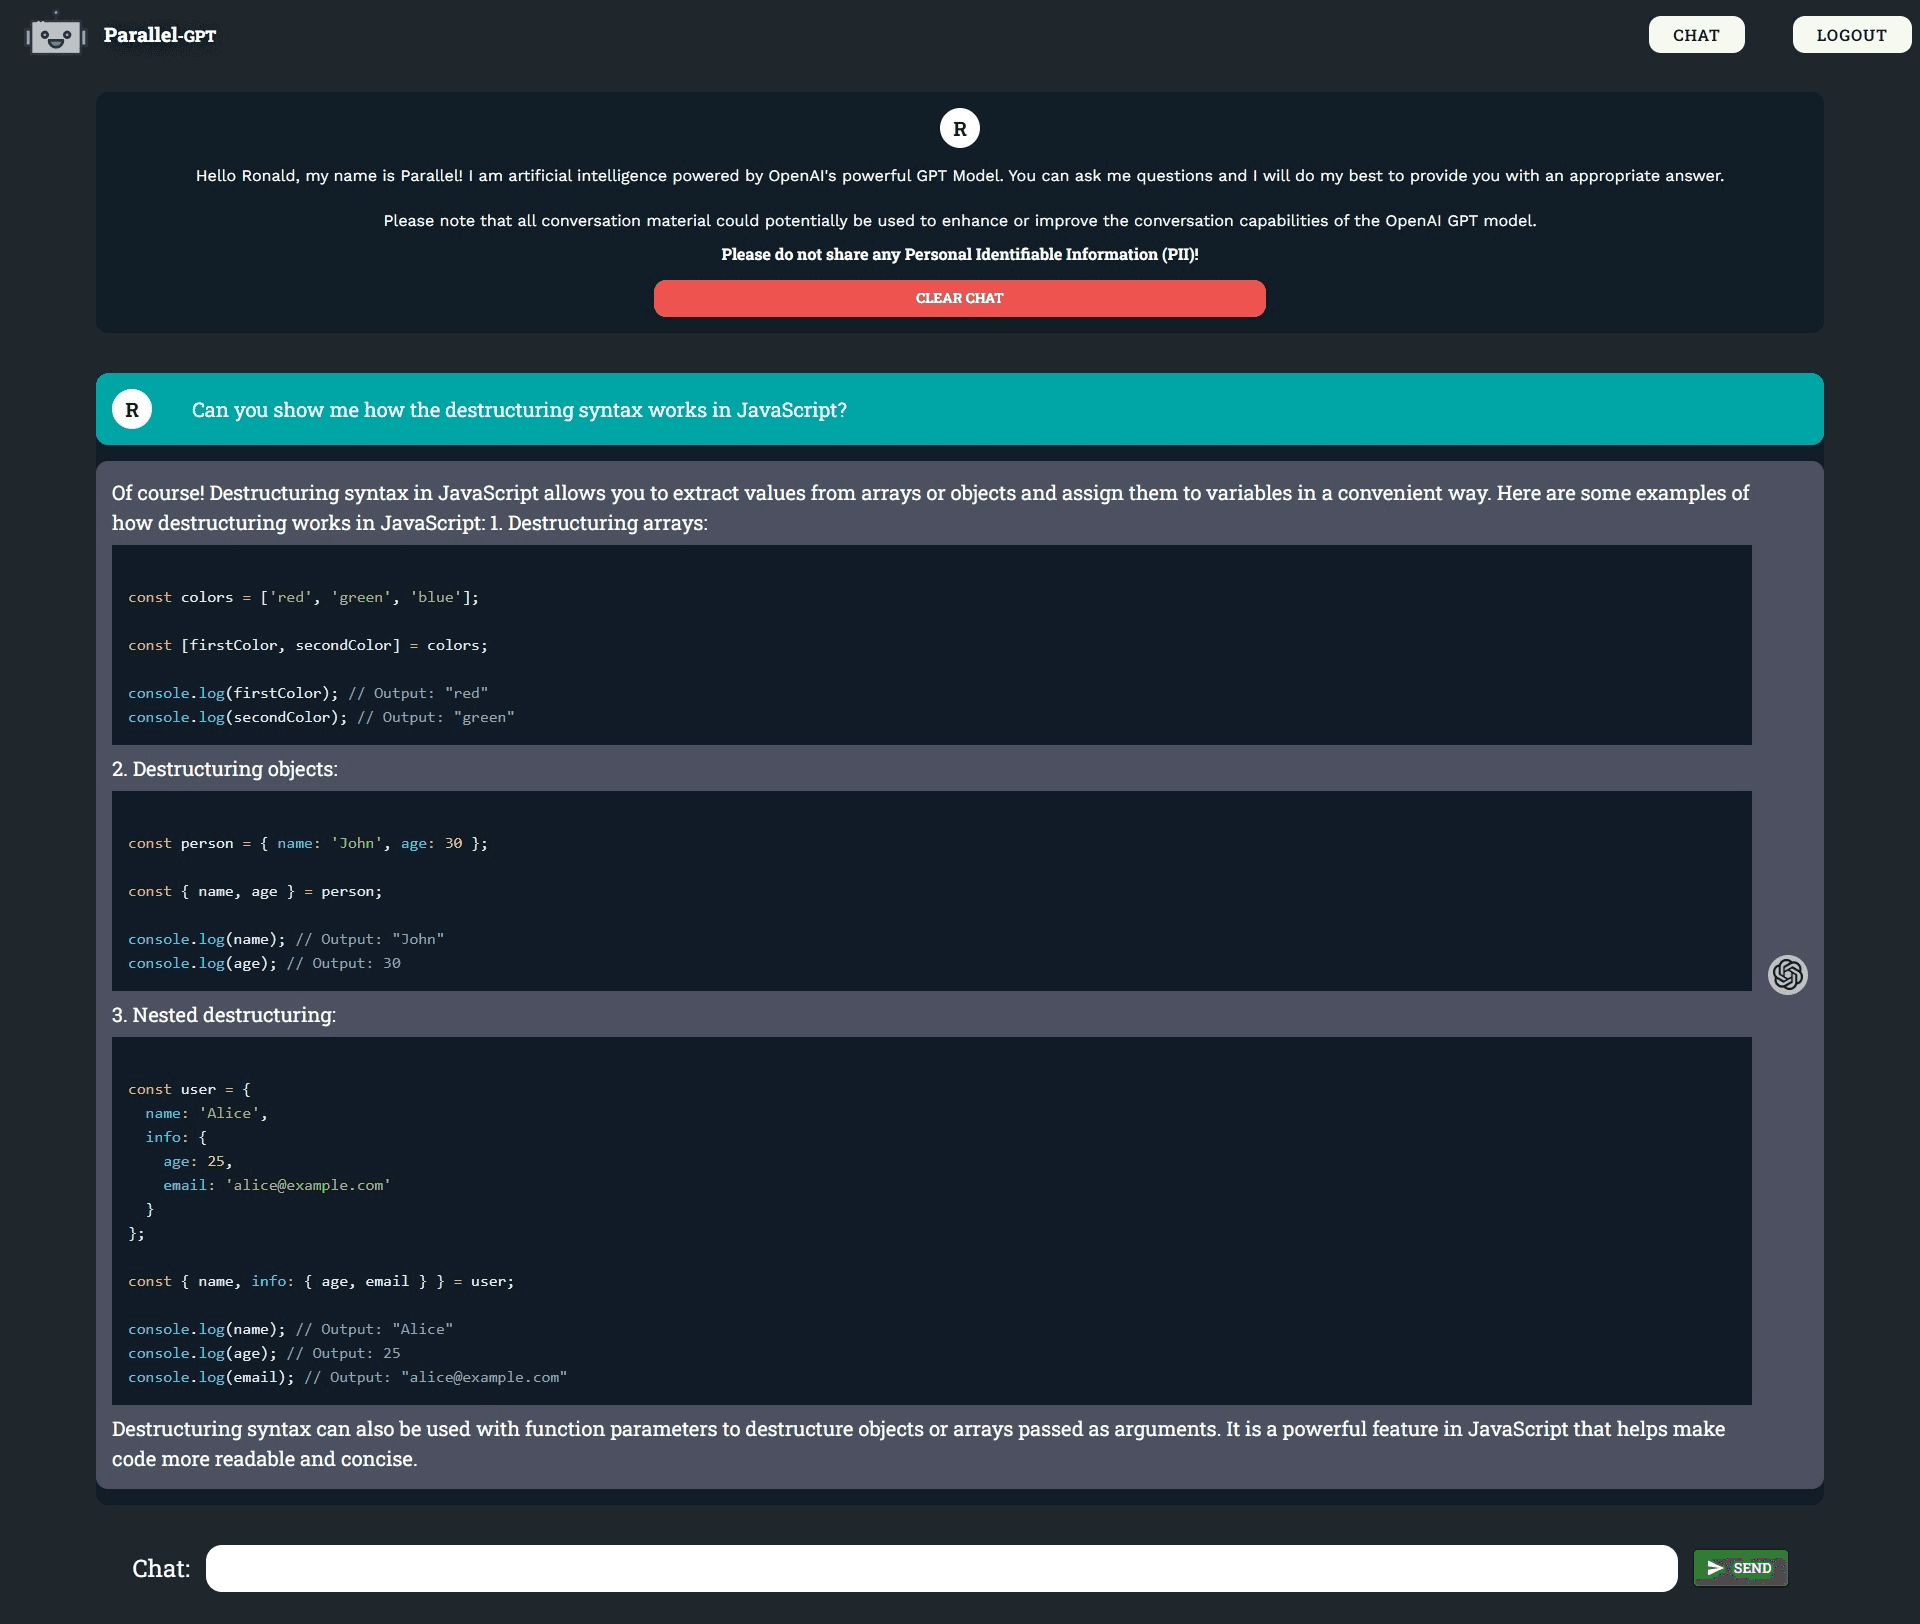The image size is (1920, 1624).
Task: Click the SEND button text
Action: coord(1752,1568)
